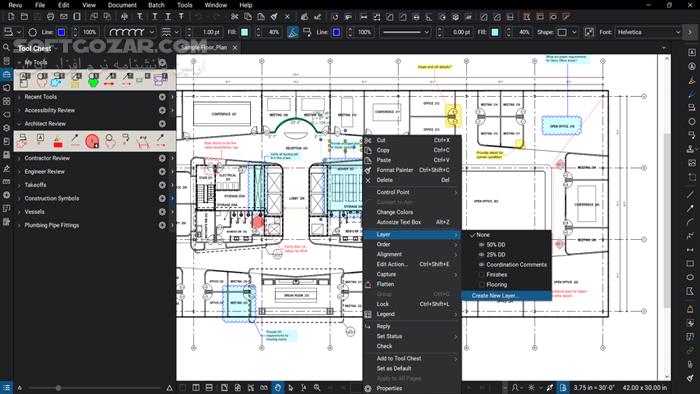Expand the Contractor Review tool set
700x394 pixels.
coord(19,158)
